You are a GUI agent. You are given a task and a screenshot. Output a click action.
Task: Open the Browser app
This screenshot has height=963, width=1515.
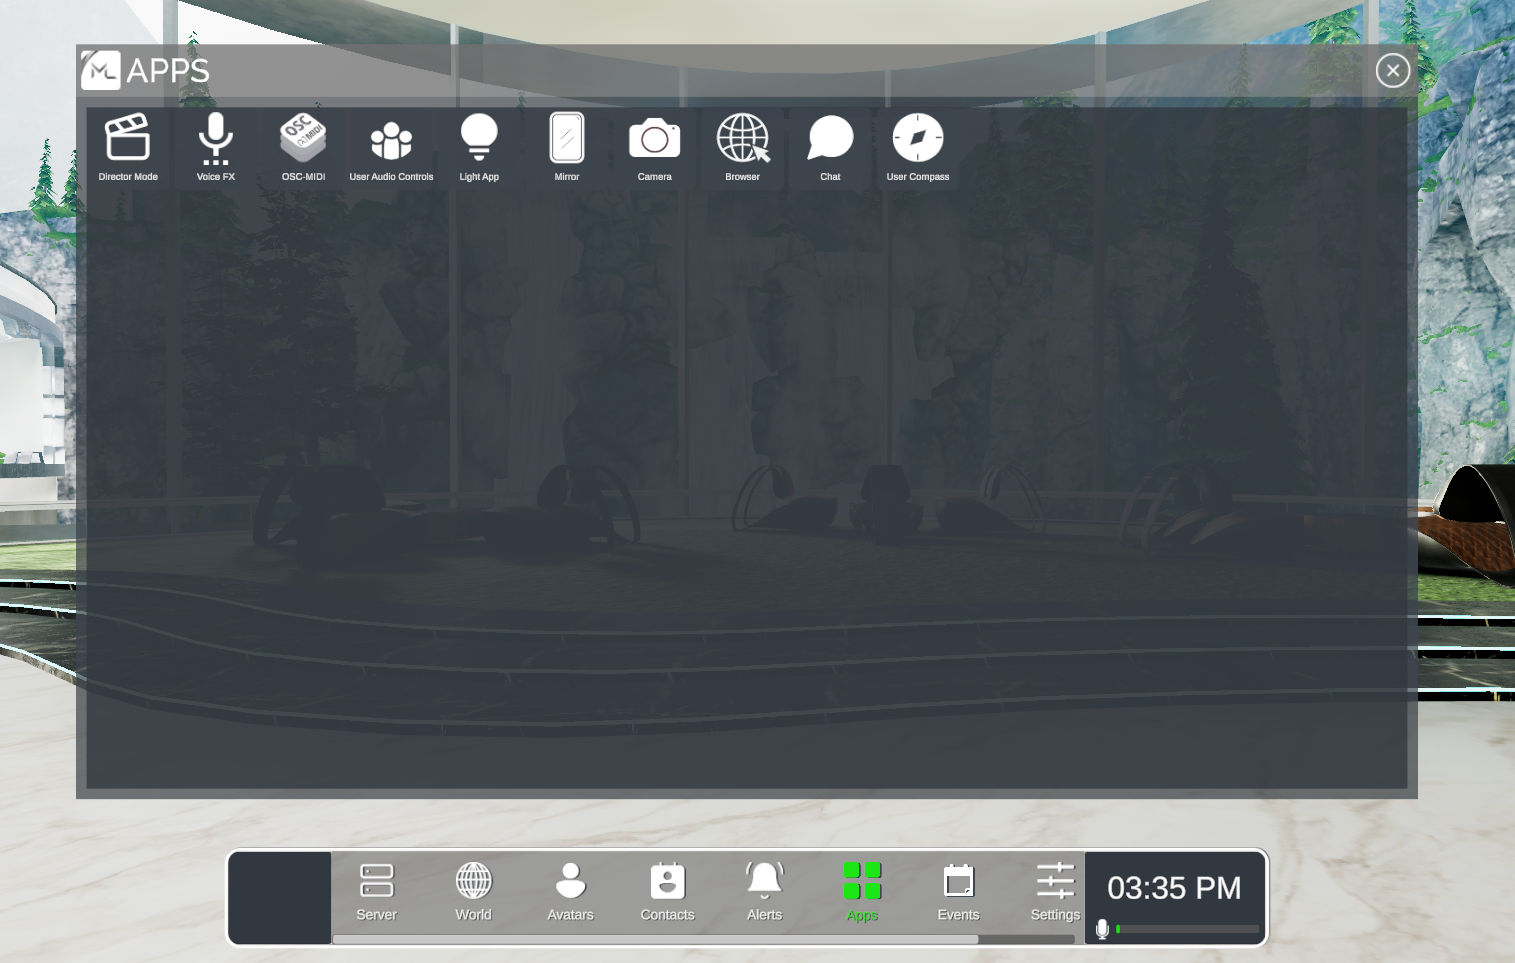[743, 147]
